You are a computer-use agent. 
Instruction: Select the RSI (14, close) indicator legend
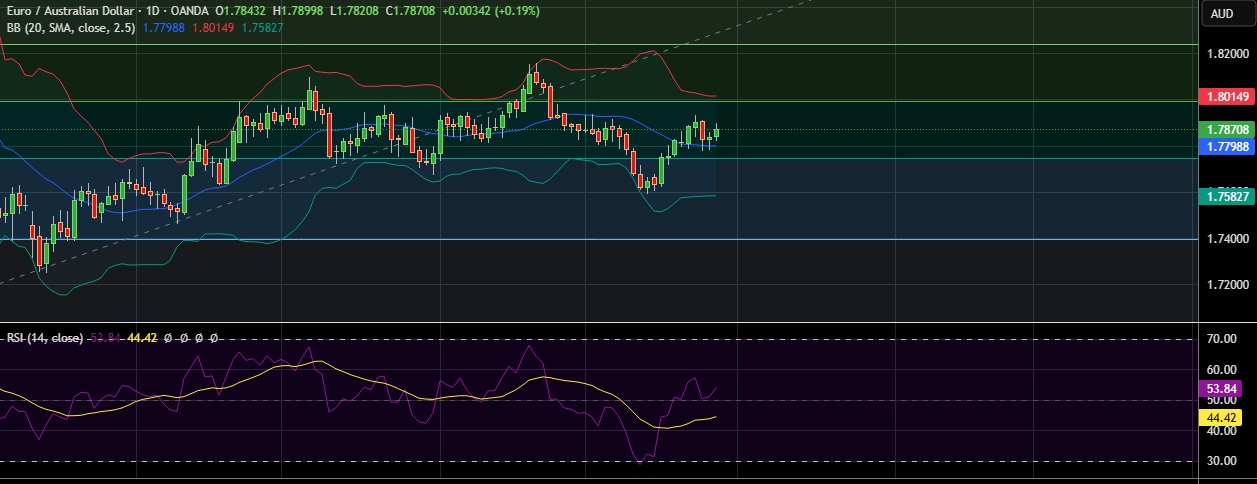tap(45, 338)
